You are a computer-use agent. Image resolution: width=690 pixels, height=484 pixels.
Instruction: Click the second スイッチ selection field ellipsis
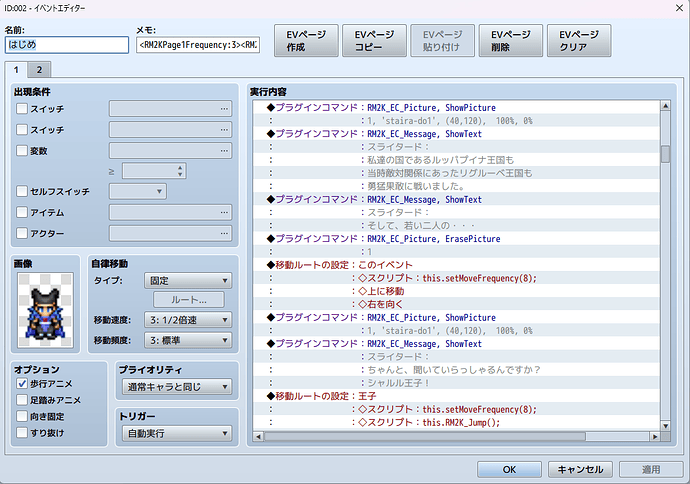pyautogui.click(x=224, y=130)
